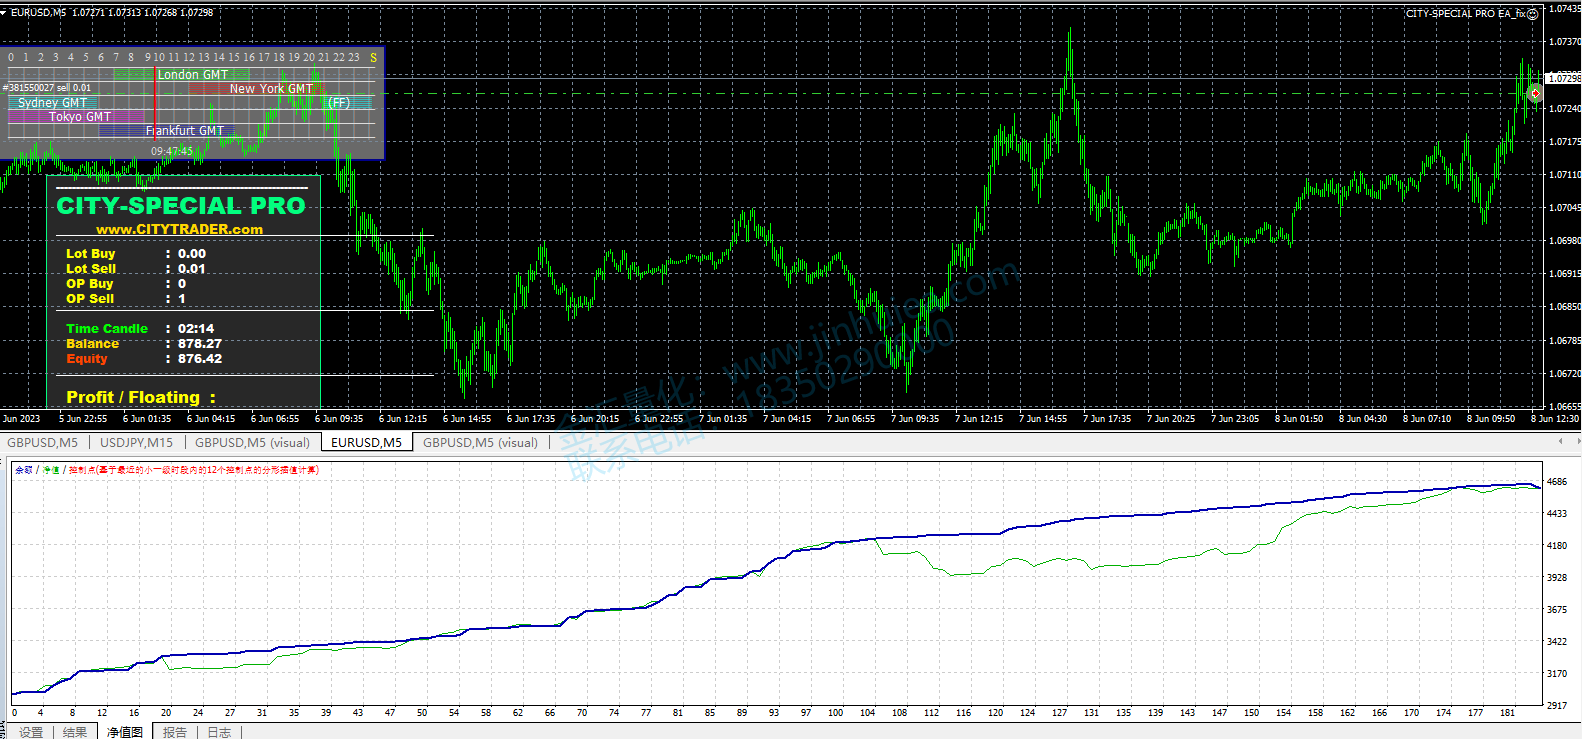
Task: Click price axis label 1.06980
Action: (1564, 241)
